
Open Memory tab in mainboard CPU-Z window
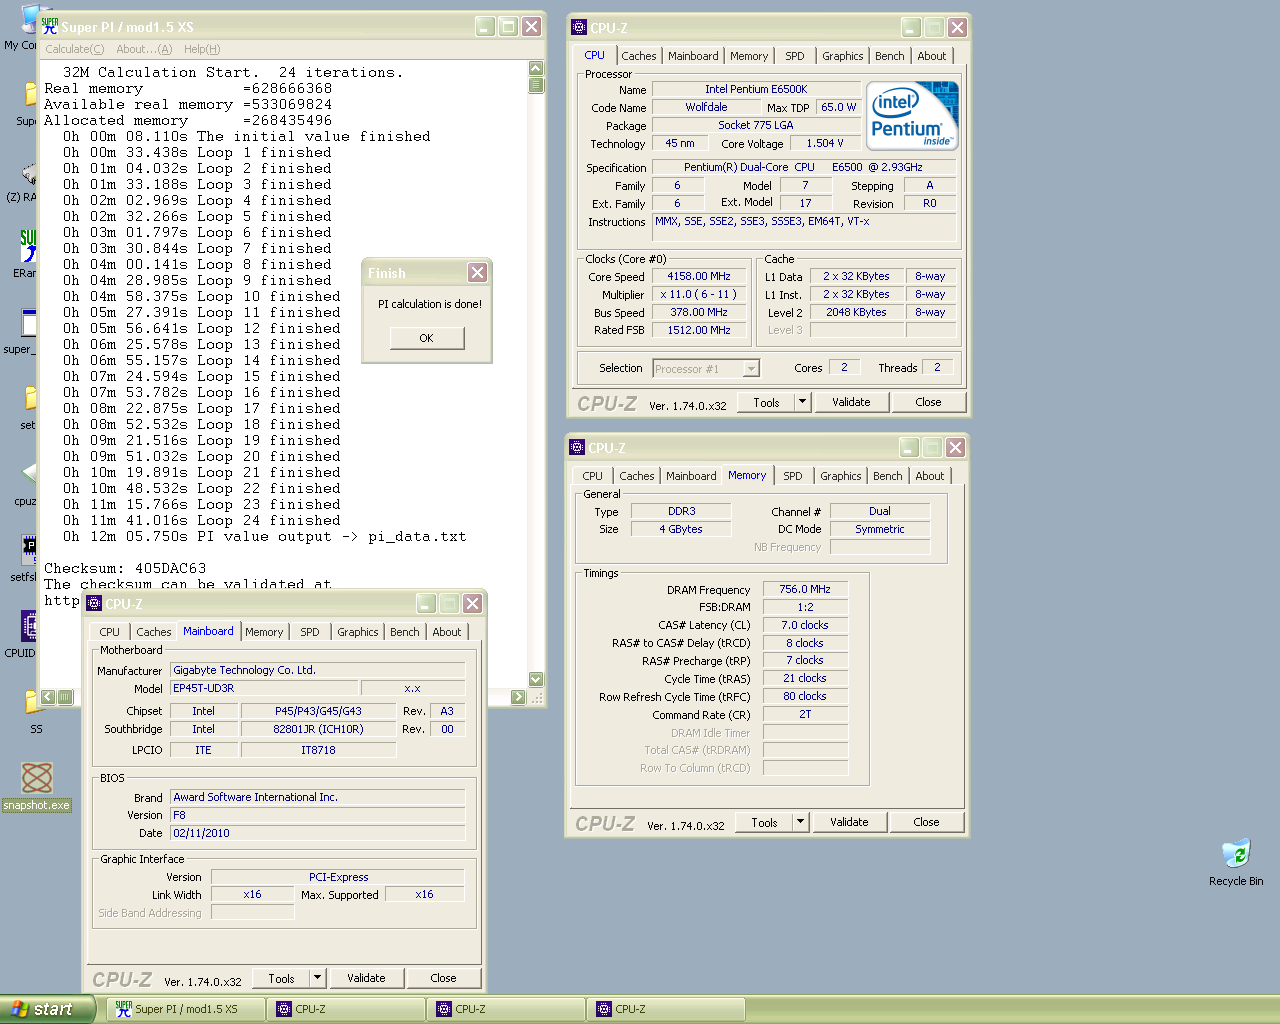pos(264,632)
